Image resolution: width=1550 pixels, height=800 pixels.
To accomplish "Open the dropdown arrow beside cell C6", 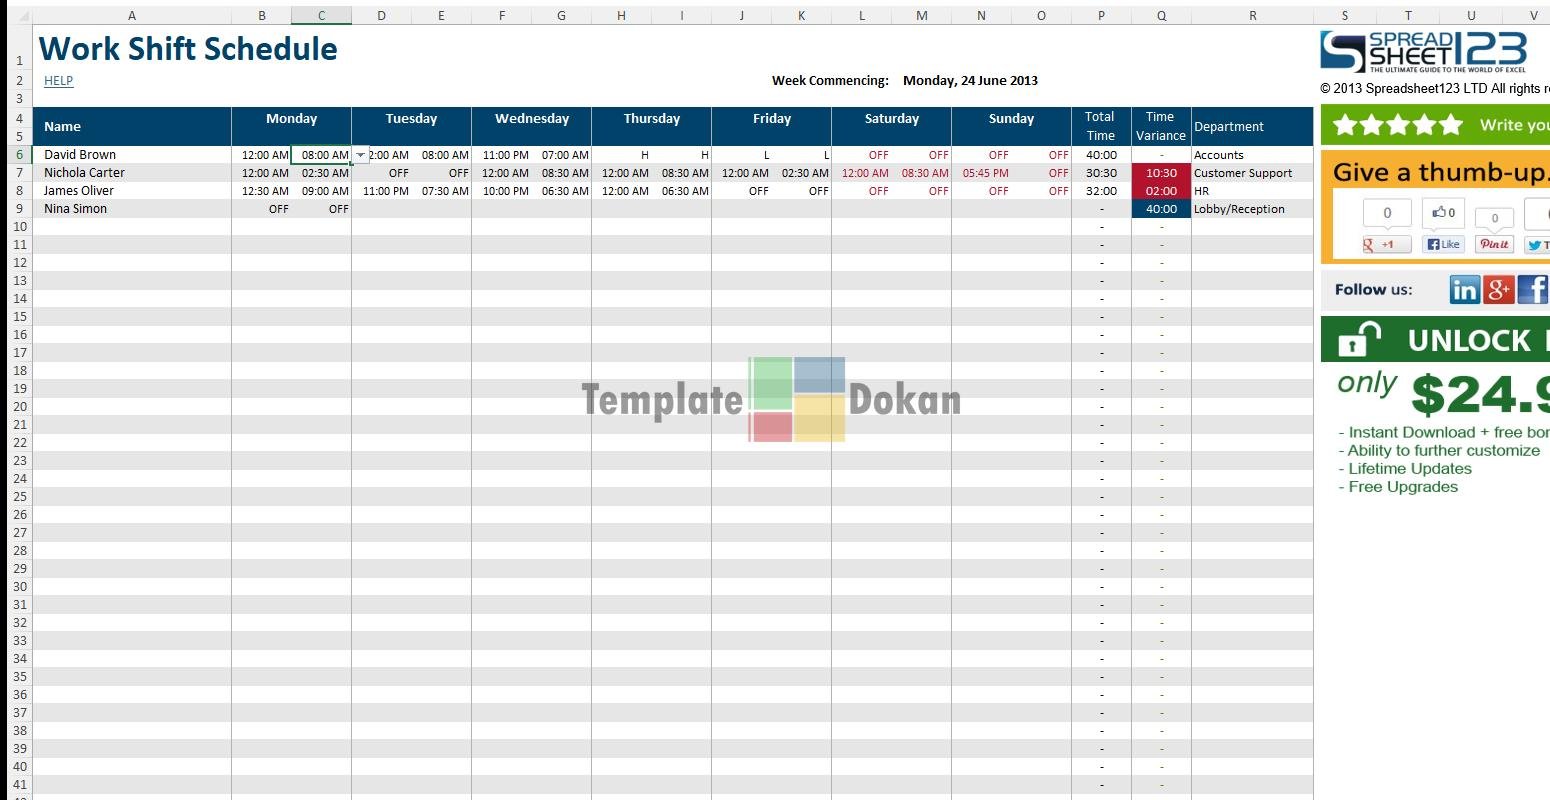I will click(x=360, y=155).
